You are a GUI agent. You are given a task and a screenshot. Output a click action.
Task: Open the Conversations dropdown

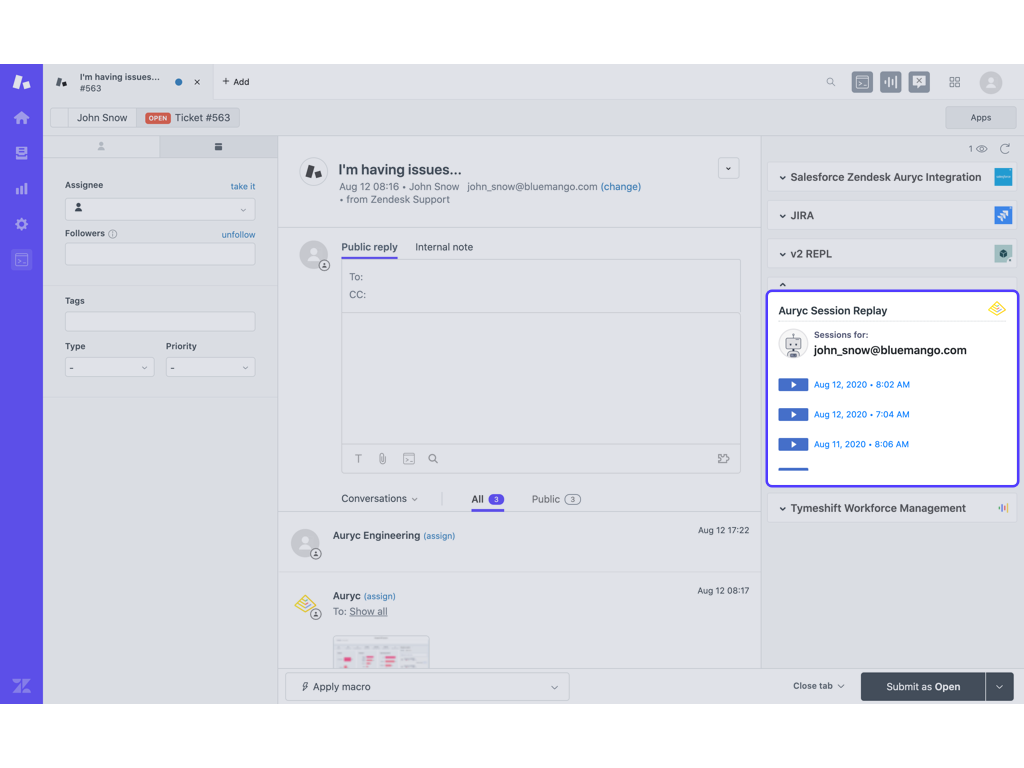pyautogui.click(x=379, y=499)
